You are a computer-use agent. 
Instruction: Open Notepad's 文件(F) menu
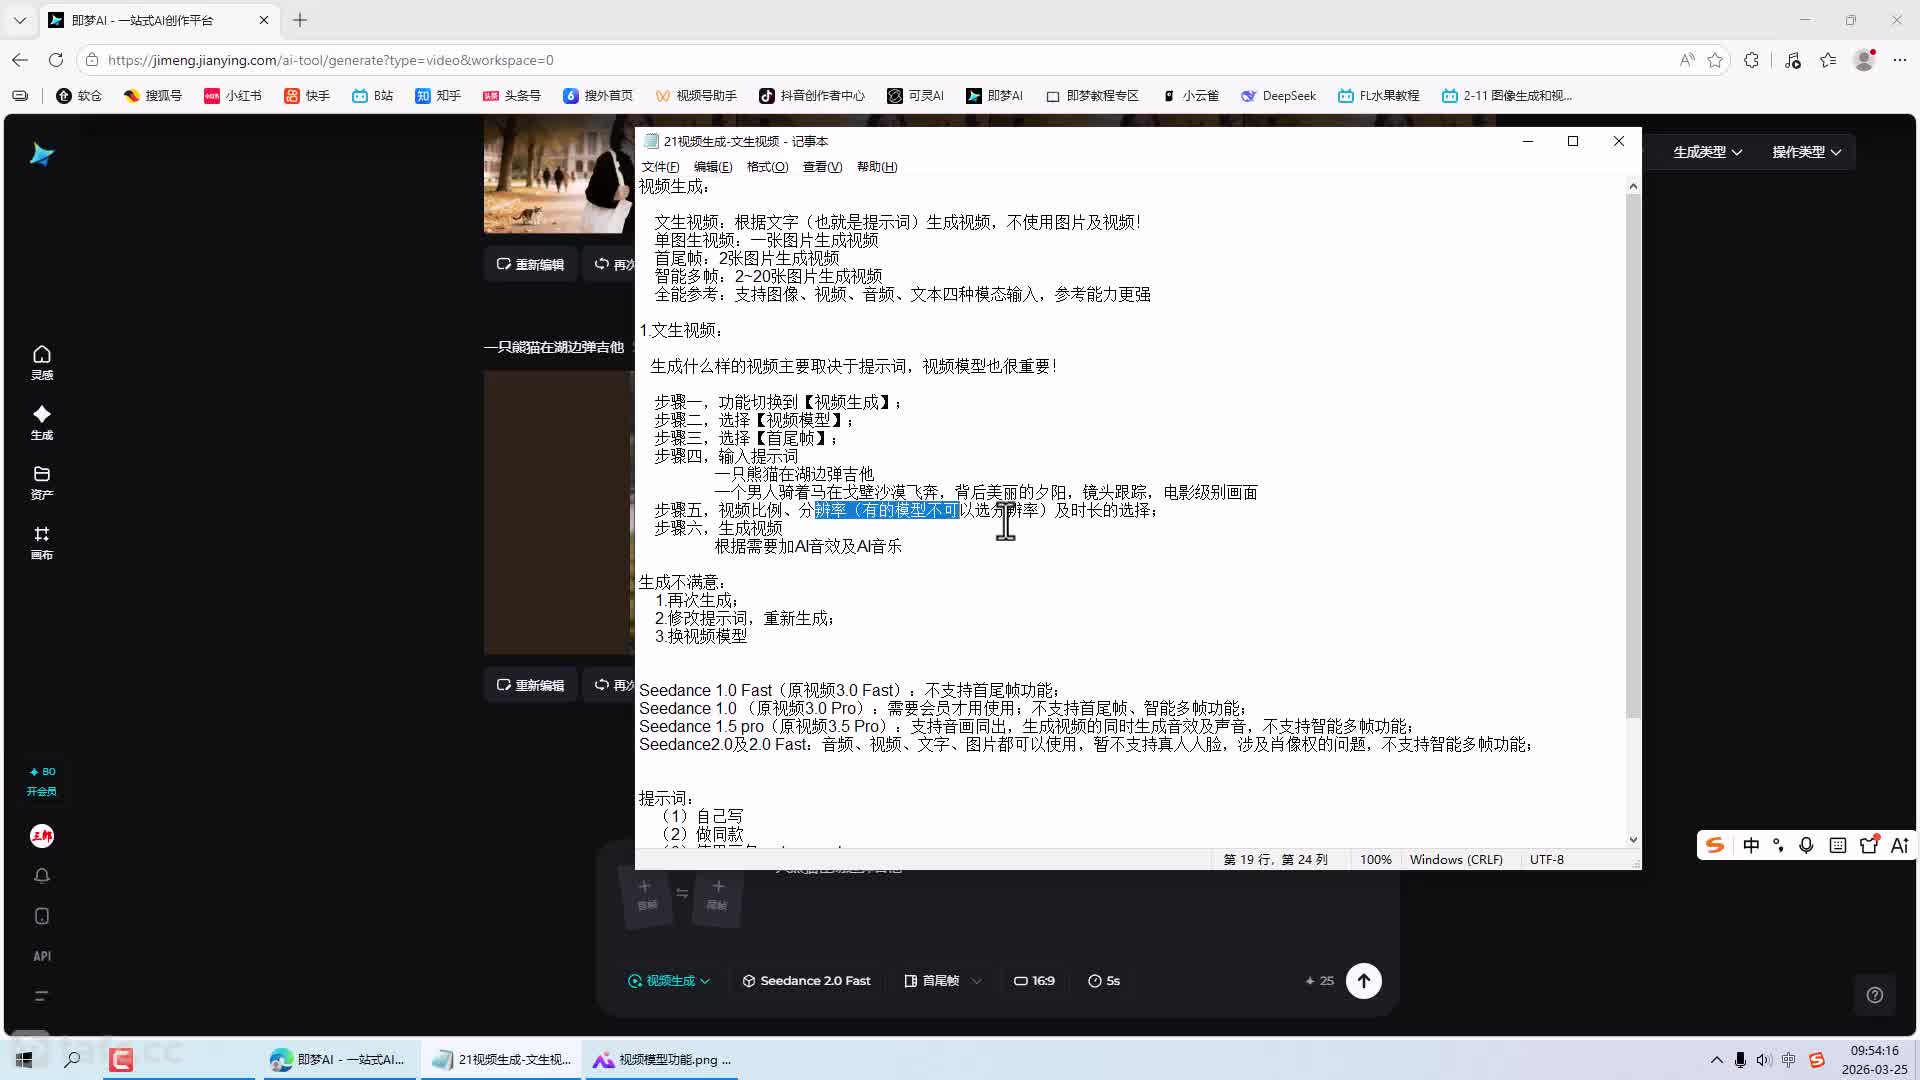(x=660, y=167)
